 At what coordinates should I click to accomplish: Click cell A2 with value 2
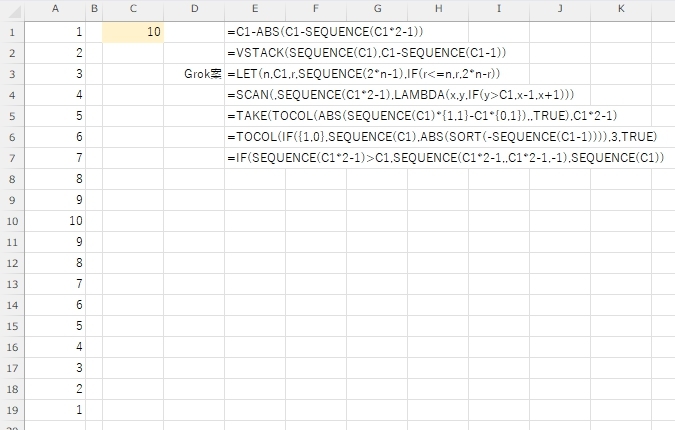coord(55,53)
